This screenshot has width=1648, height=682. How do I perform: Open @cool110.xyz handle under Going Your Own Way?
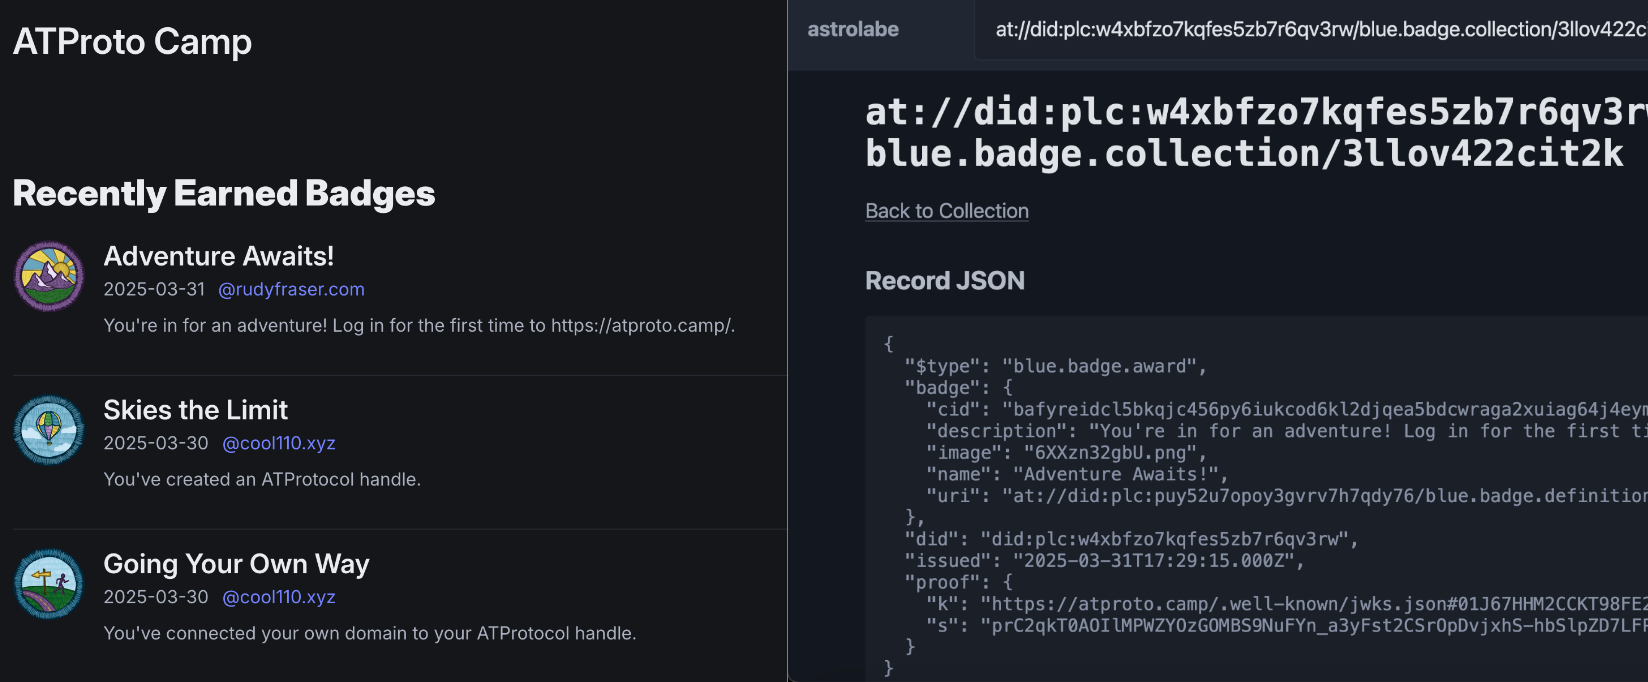coord(278,598)
